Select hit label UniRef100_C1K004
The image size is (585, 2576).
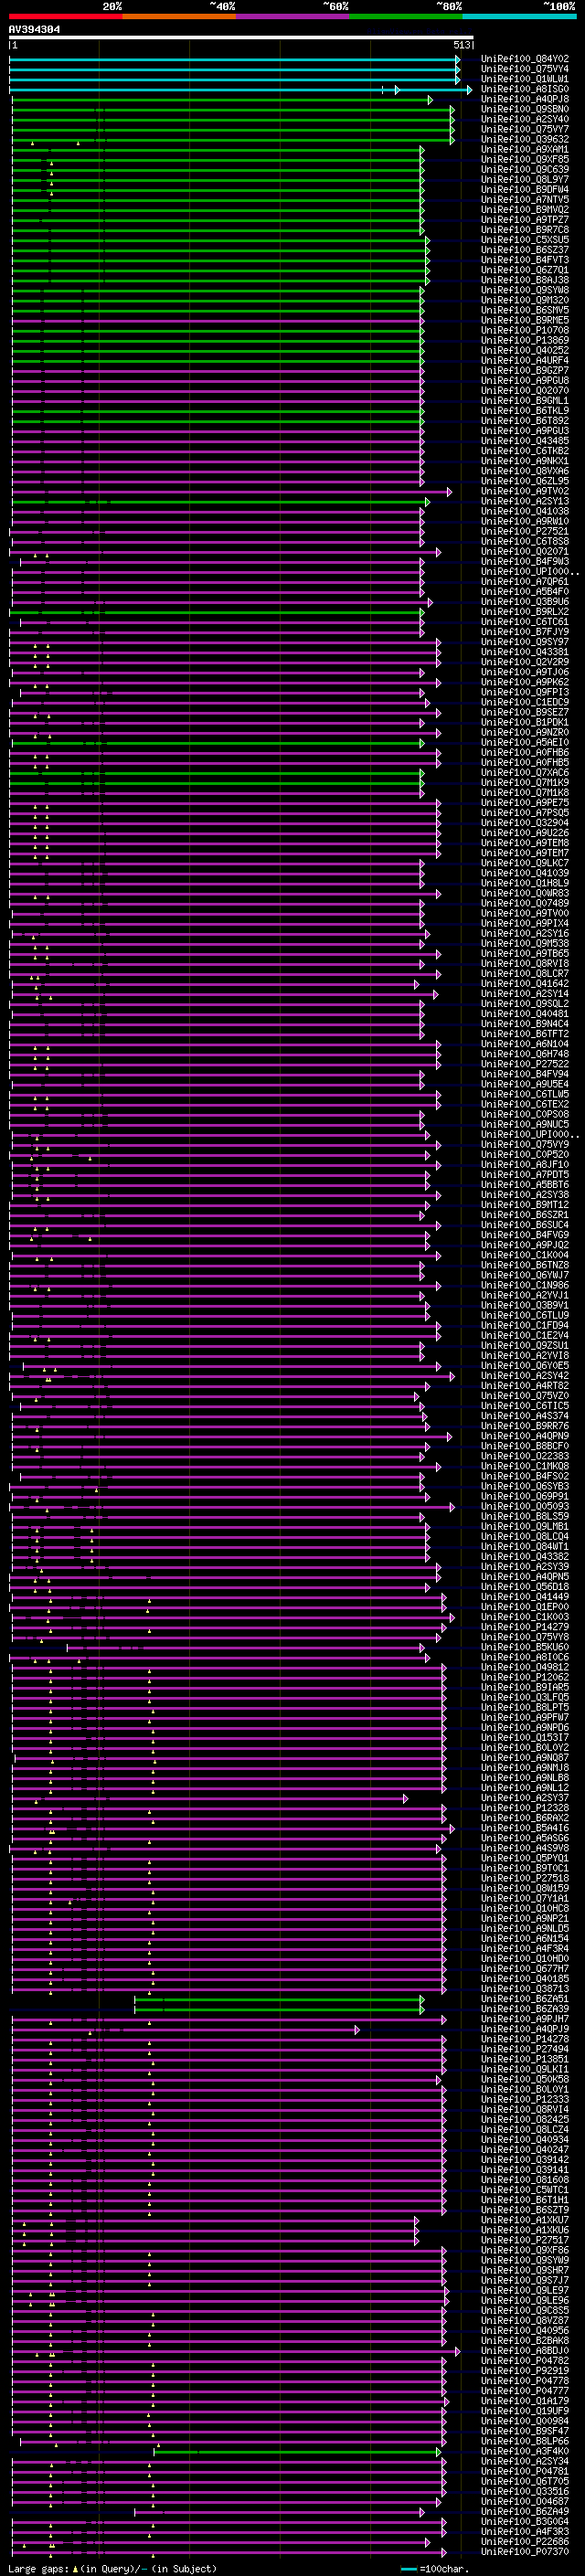pyautogui.click(x=525, y=1255)
